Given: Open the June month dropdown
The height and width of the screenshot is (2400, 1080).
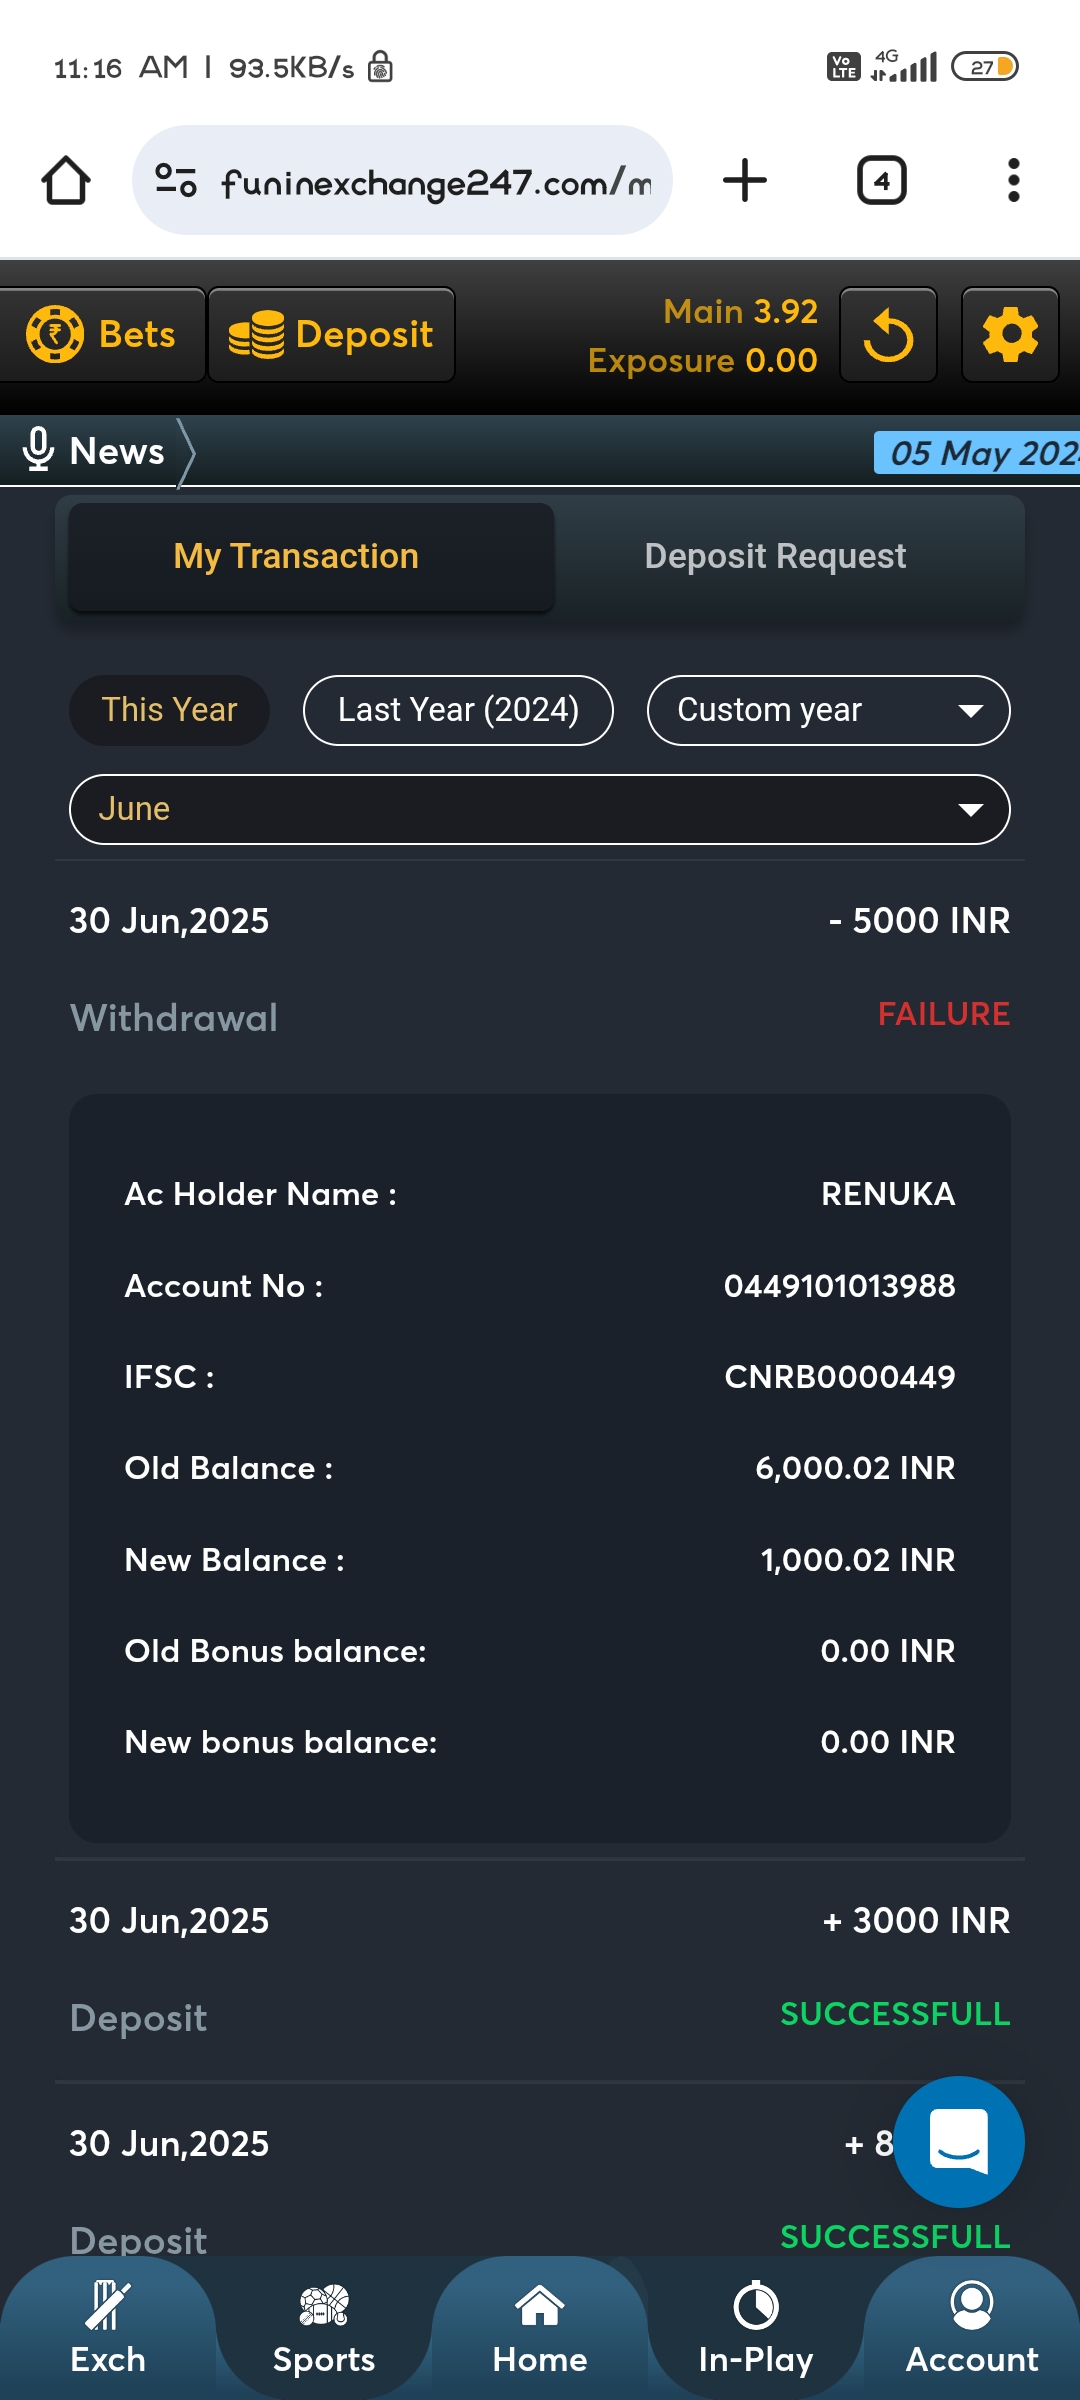Looking at the screenshot, I should [539, 809].
